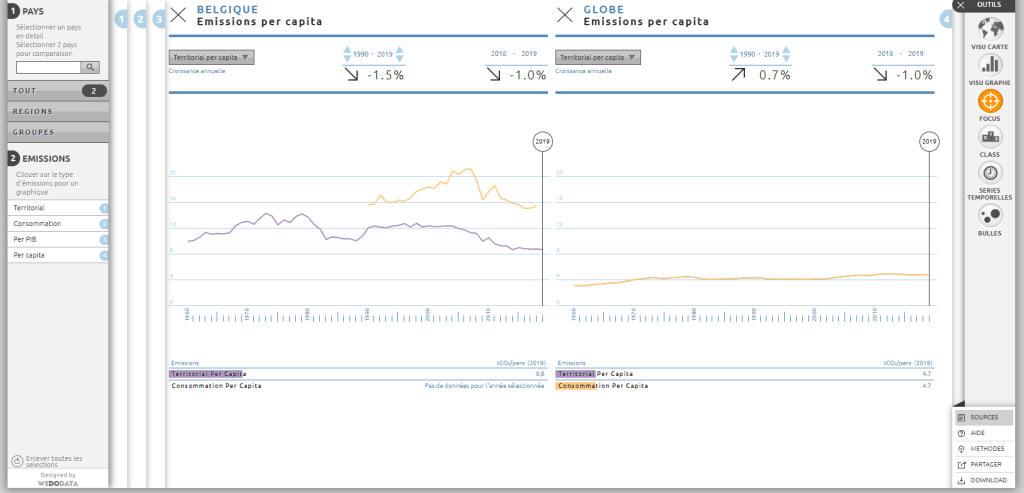Viewport: 1024px width, 493px height.
Task: Click the 2019 year marker on Belgique chart
Action: pos(543,142)
